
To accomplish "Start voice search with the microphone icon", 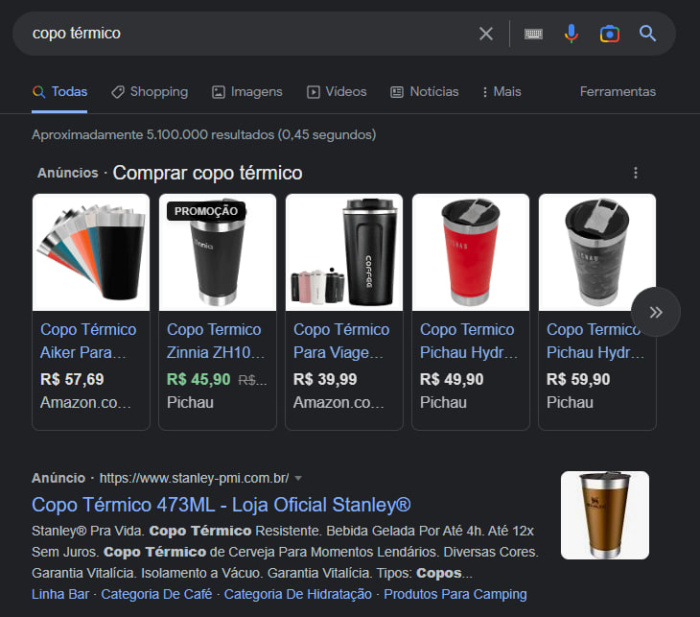I will [571, 33].
